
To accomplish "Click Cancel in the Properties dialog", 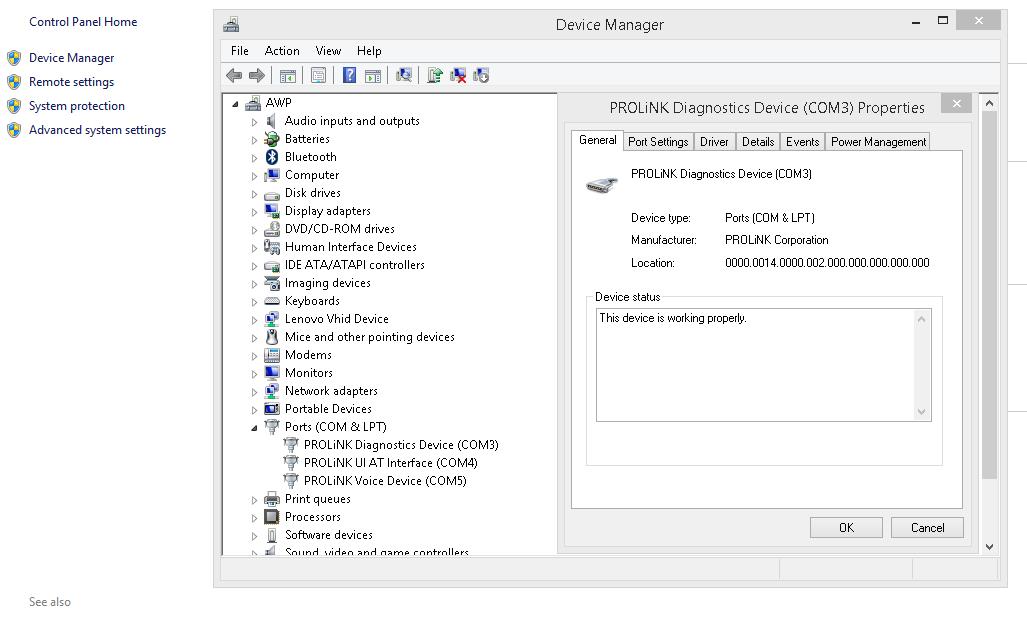I will point(927,527).
